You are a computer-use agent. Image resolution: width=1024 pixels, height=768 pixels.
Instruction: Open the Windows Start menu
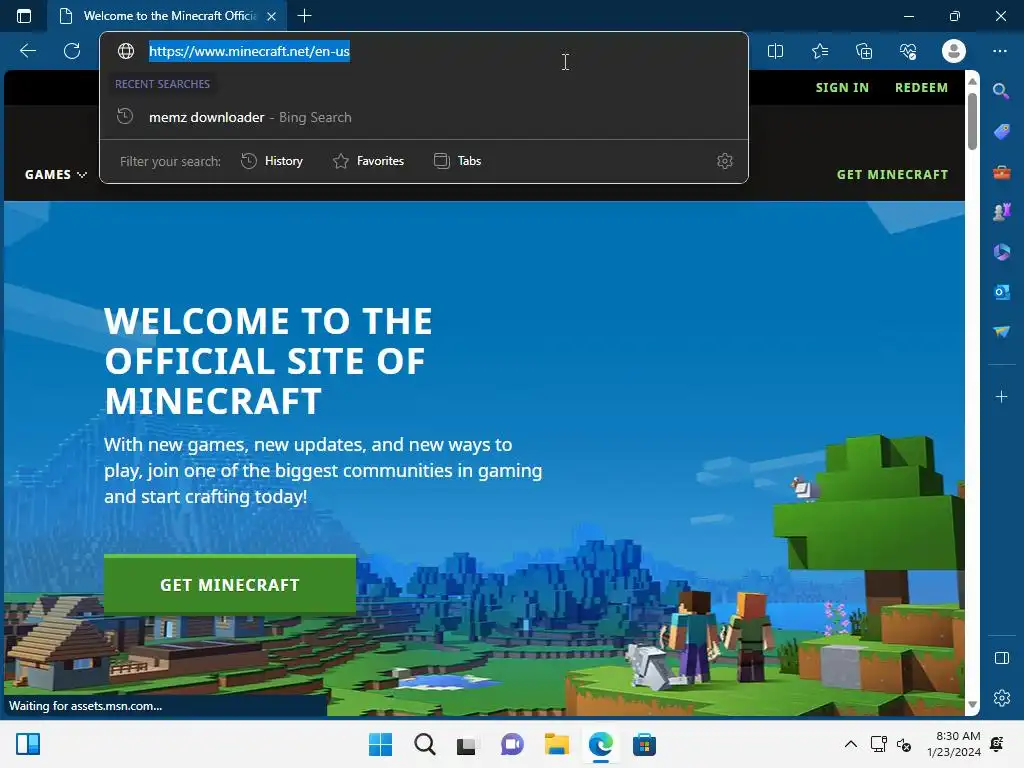(380, 744)
